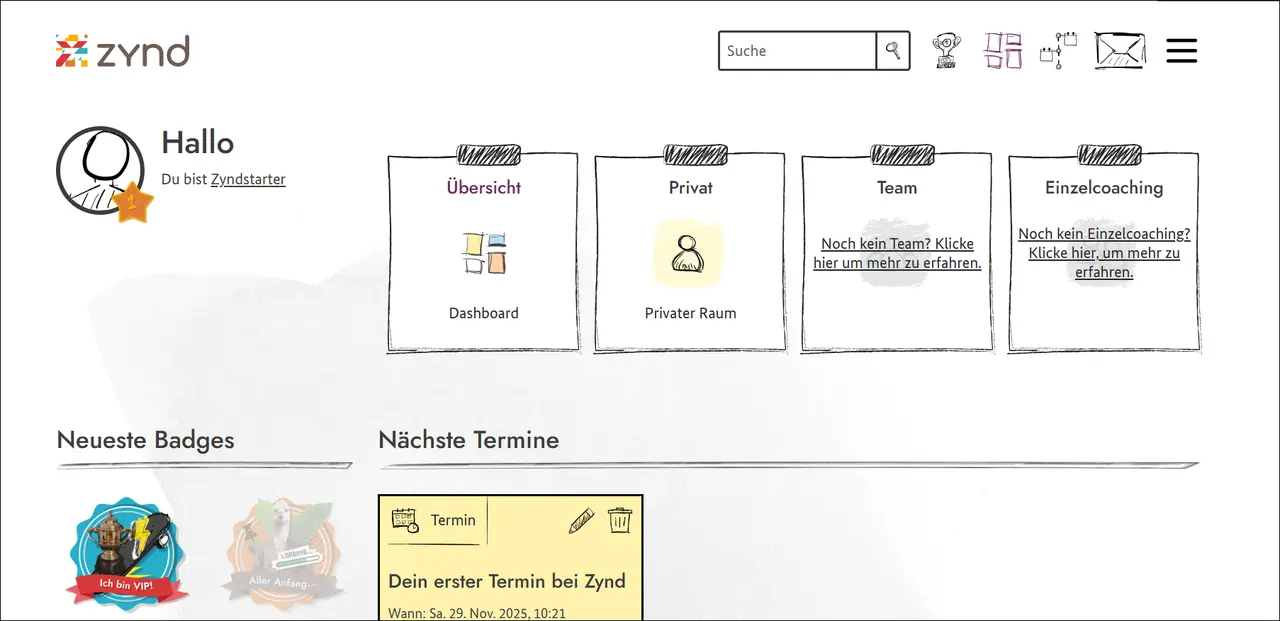Viewport: 1280px width, 621px height.
Task: Open the envelope messages icon
Action: click(1120, 50)
